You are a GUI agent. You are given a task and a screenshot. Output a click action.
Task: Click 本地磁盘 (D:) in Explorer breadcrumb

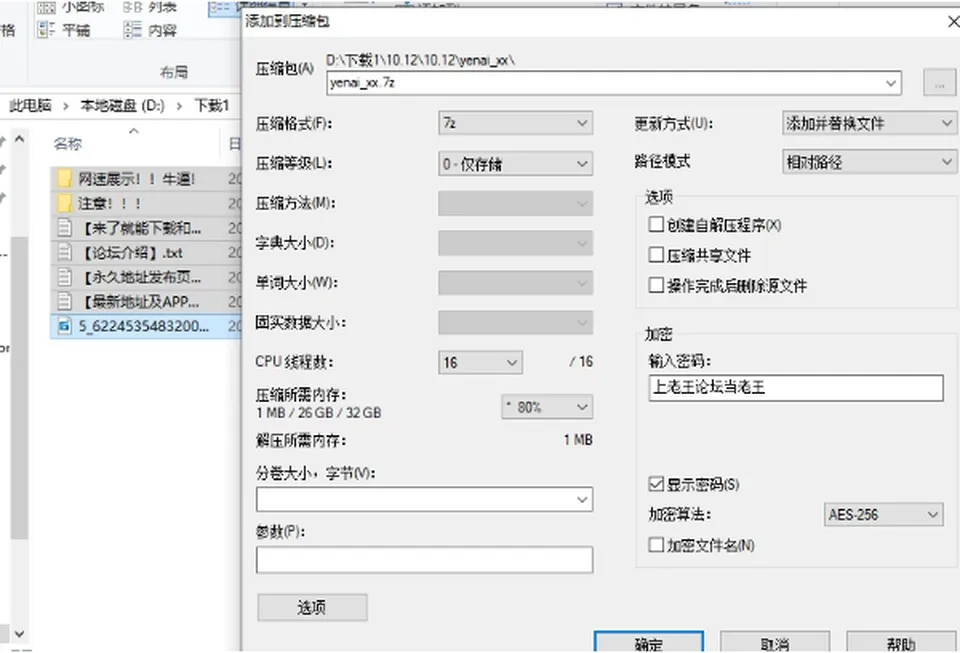coord(122,105)
